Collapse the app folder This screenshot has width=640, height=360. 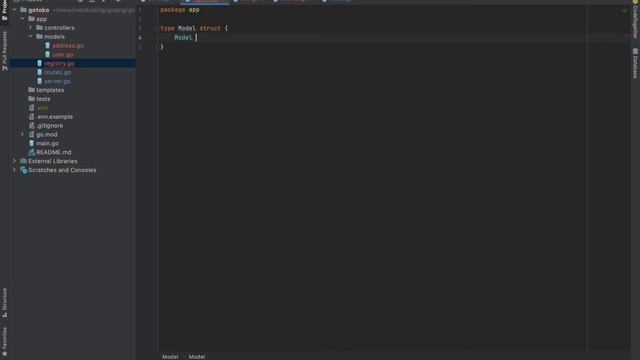[x=22, y=19]
